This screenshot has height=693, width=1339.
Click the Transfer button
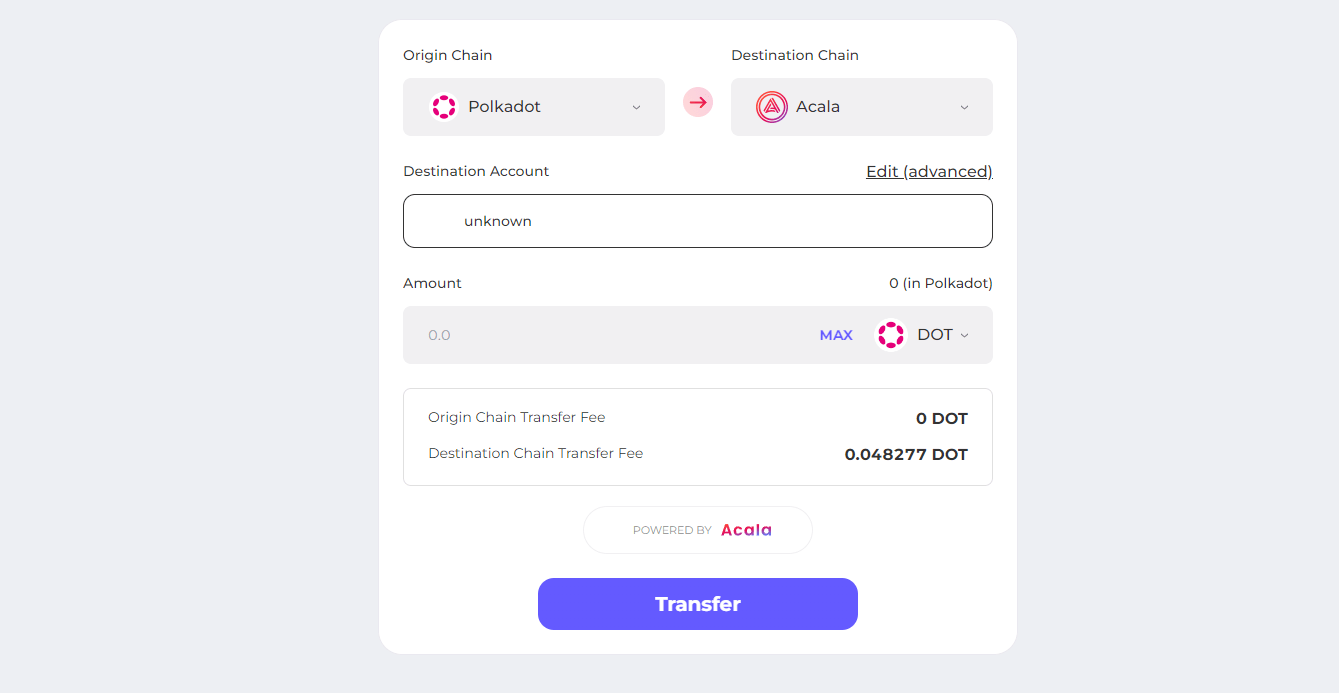pyautogui.click(x=698, y=604)
